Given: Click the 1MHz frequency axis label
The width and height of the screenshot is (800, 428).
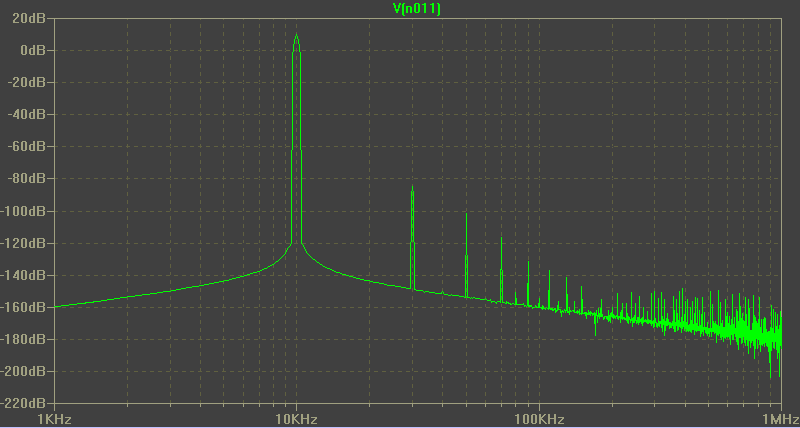Looking at the screenshot, I should coord(781,419).
